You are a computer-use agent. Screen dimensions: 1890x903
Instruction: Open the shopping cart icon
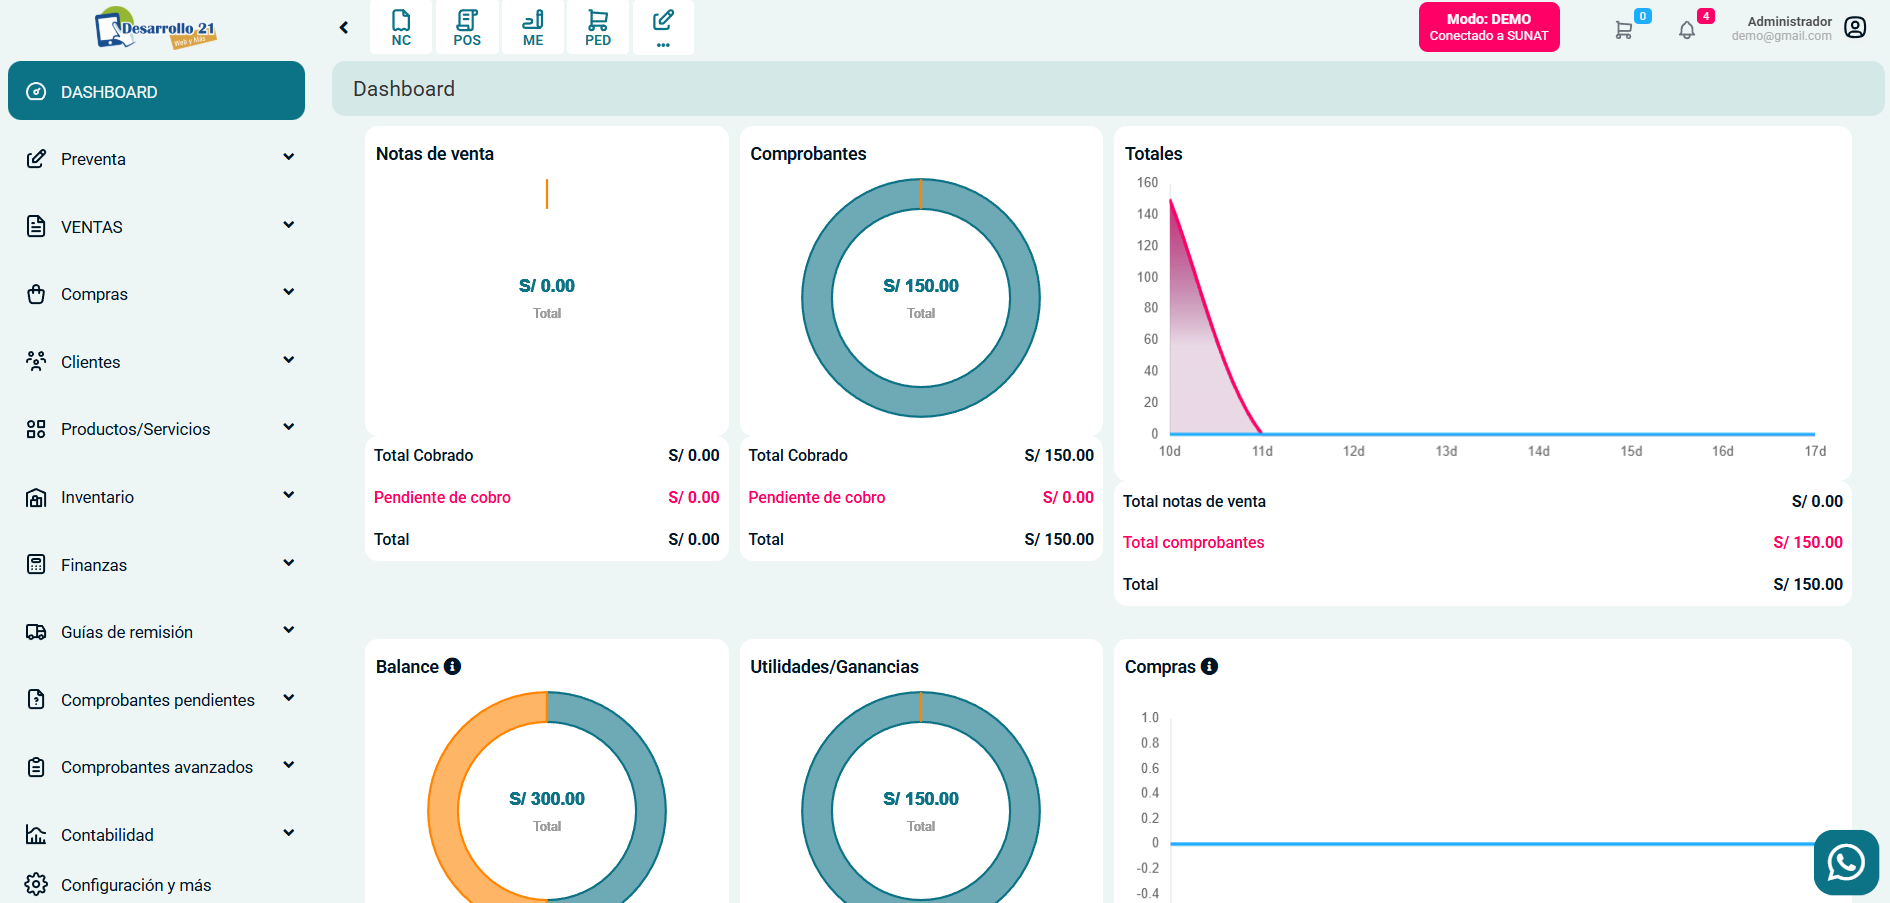click(x=1624, y=30)
